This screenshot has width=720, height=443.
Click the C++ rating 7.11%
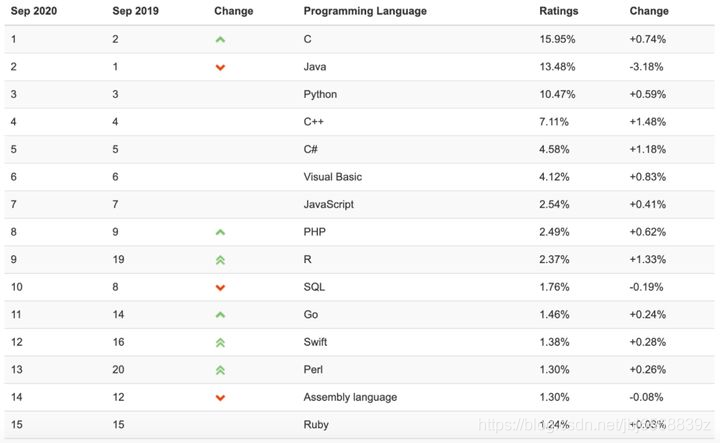(554, 122)
